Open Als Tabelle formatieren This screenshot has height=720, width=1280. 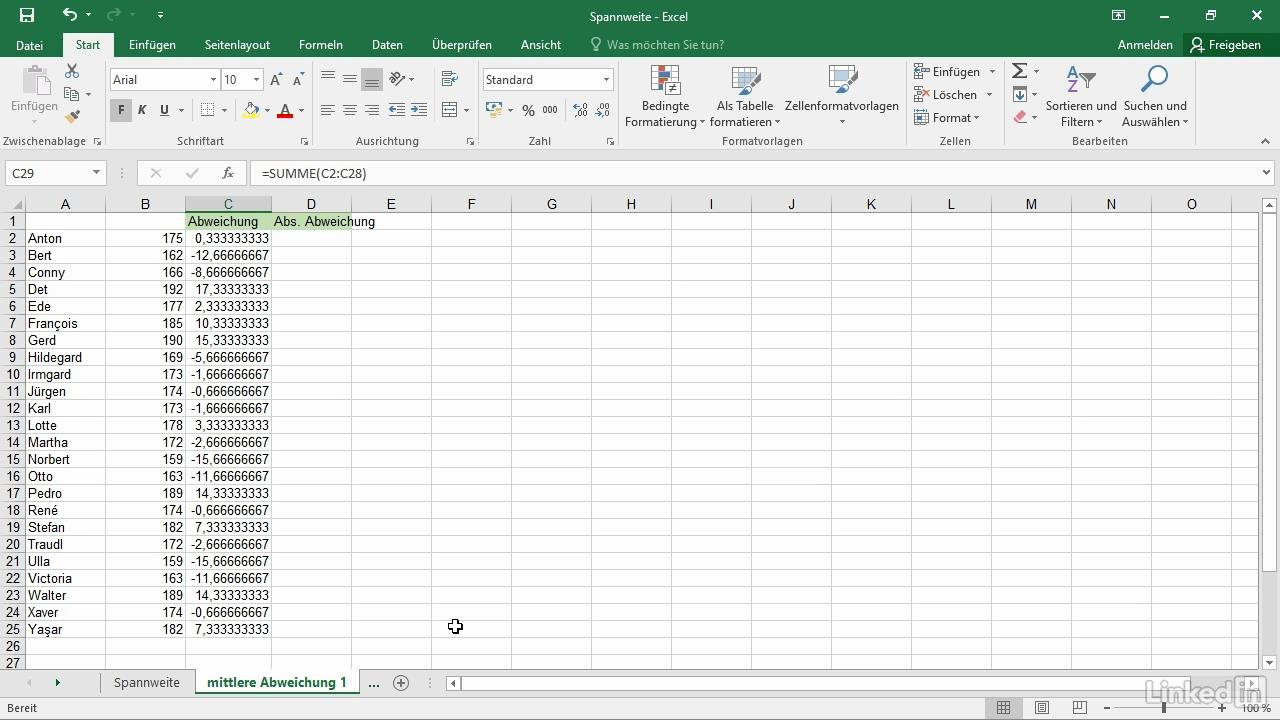pos(745,96)
